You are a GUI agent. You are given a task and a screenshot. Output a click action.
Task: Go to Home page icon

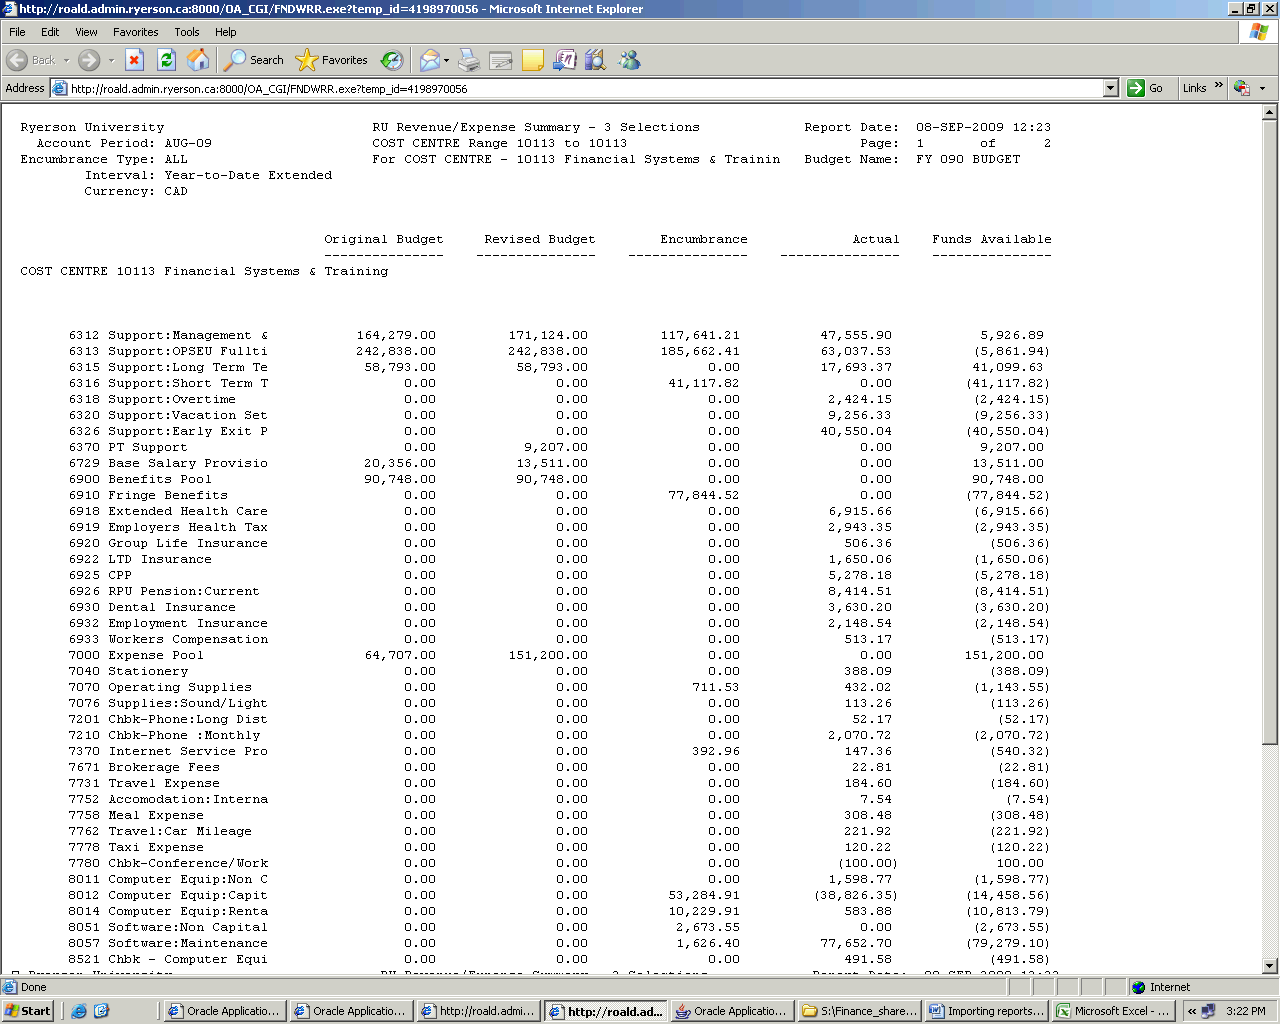(198, 60)
